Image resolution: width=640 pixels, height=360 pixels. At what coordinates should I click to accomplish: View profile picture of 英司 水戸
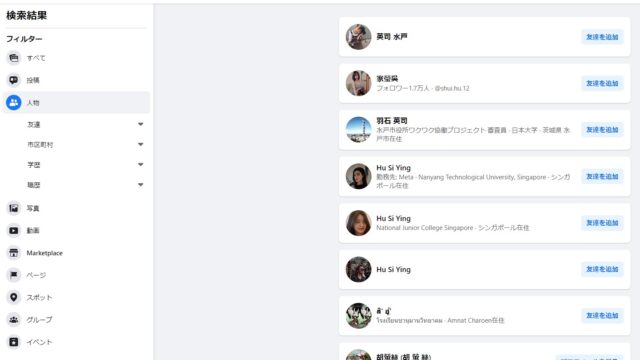coord(358,37)
